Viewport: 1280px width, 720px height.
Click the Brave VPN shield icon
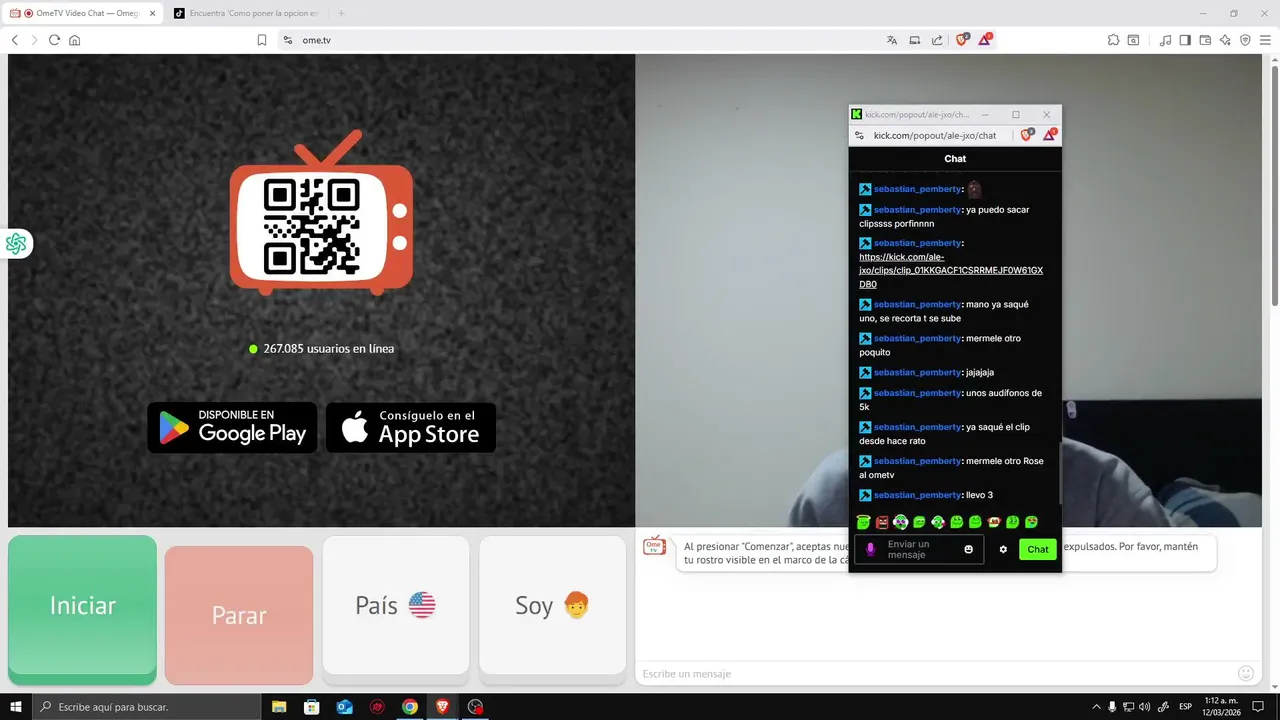[1245, 40]
